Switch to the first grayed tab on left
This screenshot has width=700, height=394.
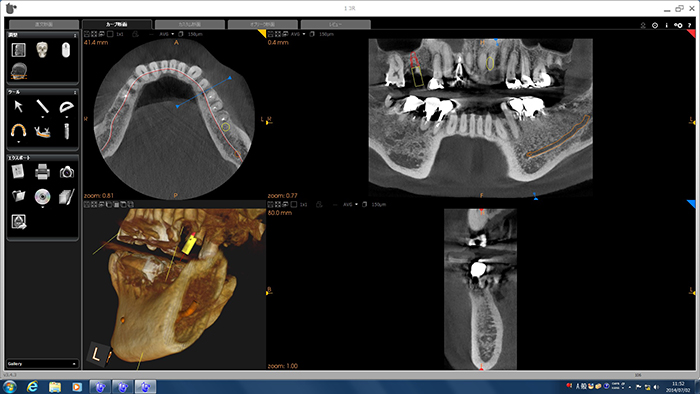44,25
